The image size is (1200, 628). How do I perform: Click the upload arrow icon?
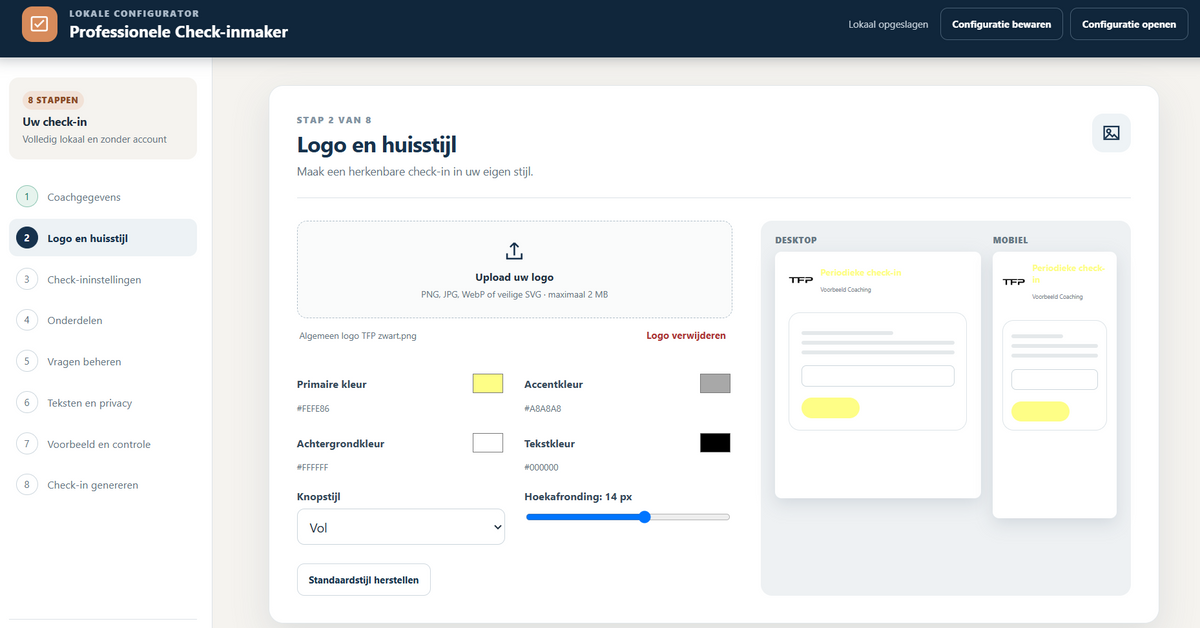click(515, 251)
